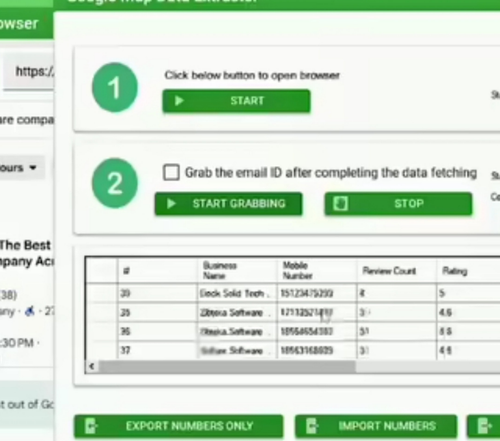
Task: Click the https address bar in browser
Action: (29, 72)
